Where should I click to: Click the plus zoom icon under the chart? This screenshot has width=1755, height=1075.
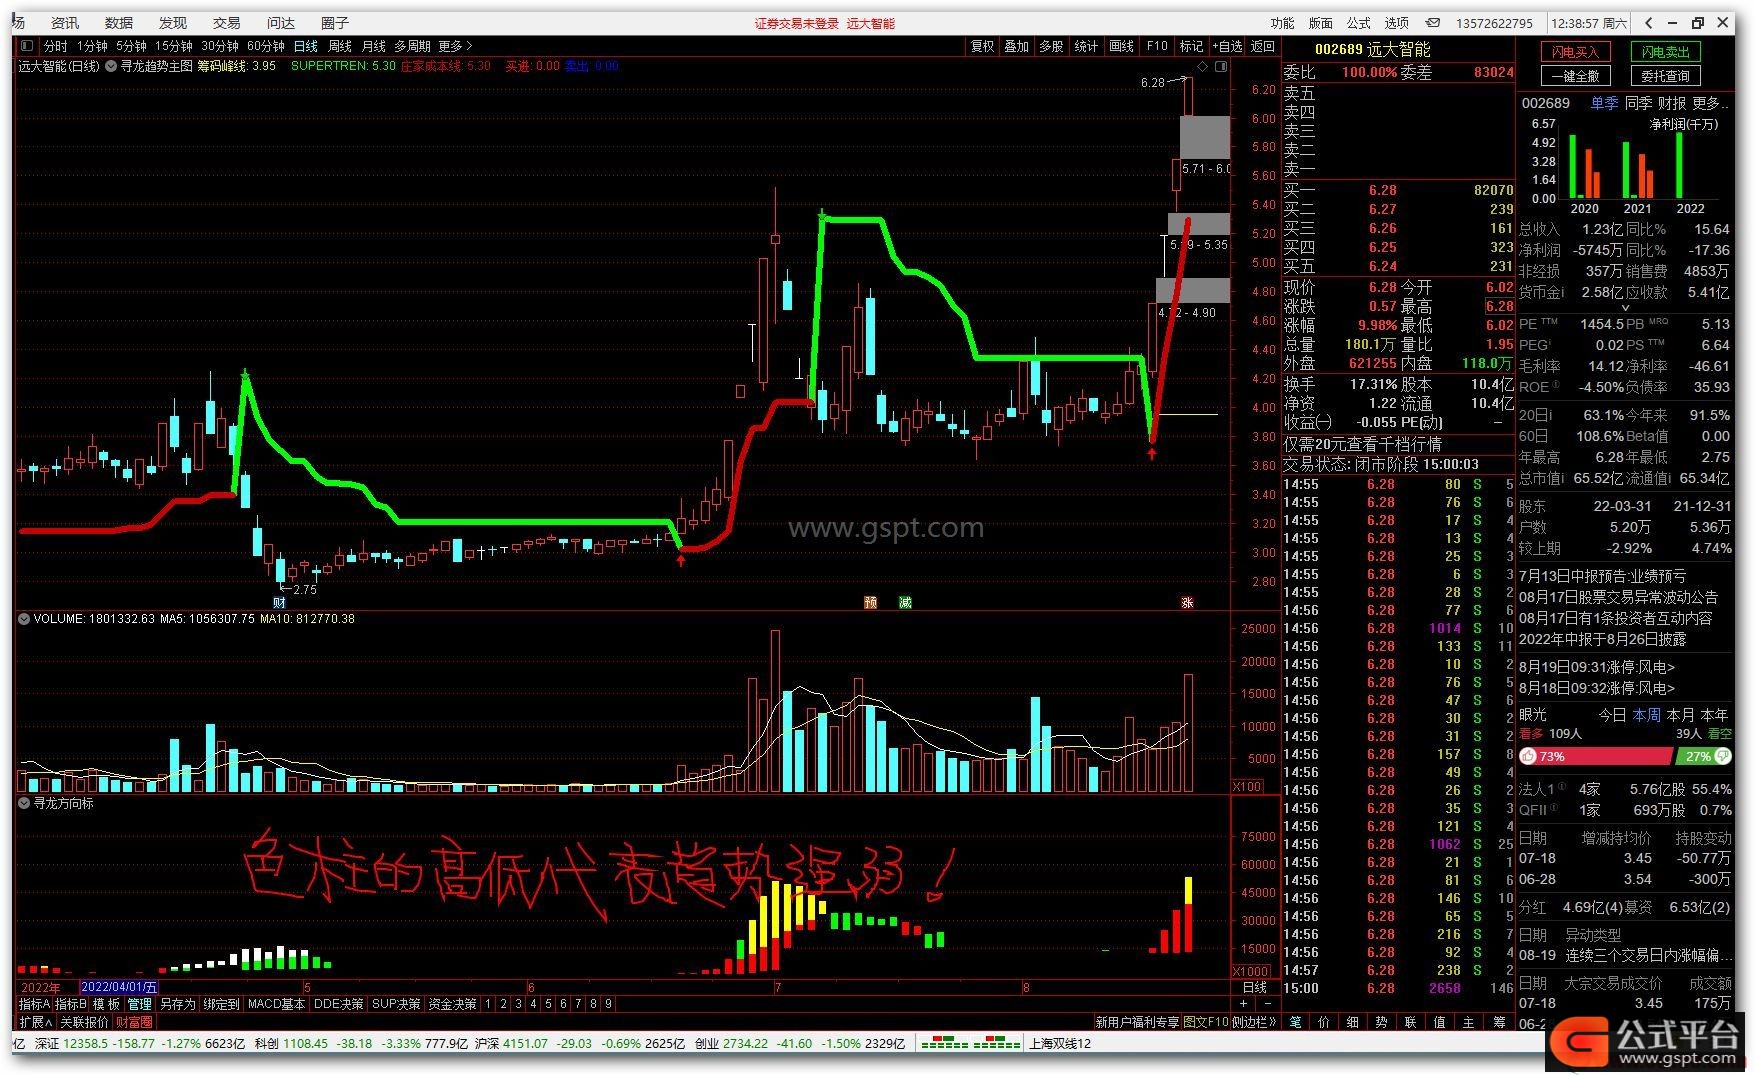1244,1004
